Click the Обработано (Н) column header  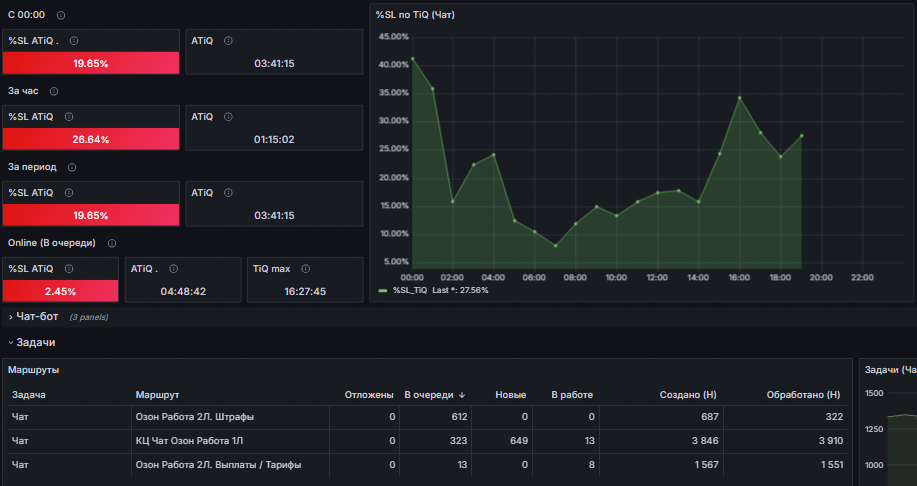(803, 395)
